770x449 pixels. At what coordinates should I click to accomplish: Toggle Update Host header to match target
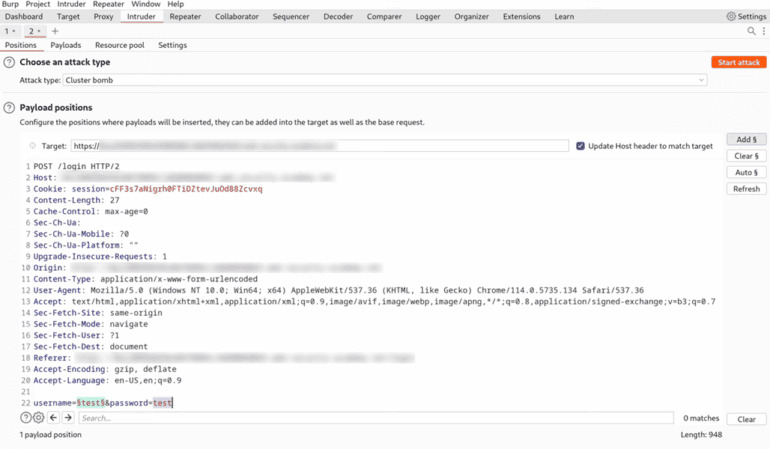click(x=580, y=146)
